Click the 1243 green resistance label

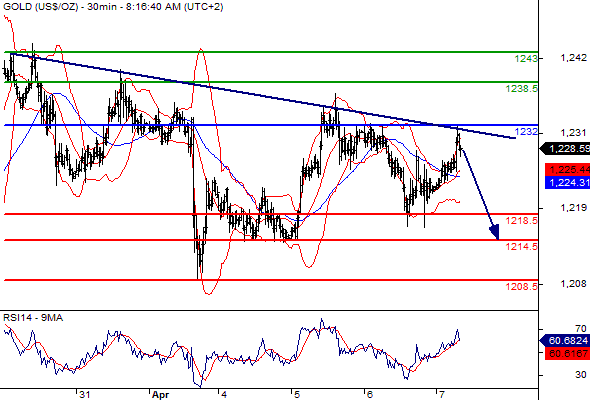pyautogui.click(x=526, y=58)
